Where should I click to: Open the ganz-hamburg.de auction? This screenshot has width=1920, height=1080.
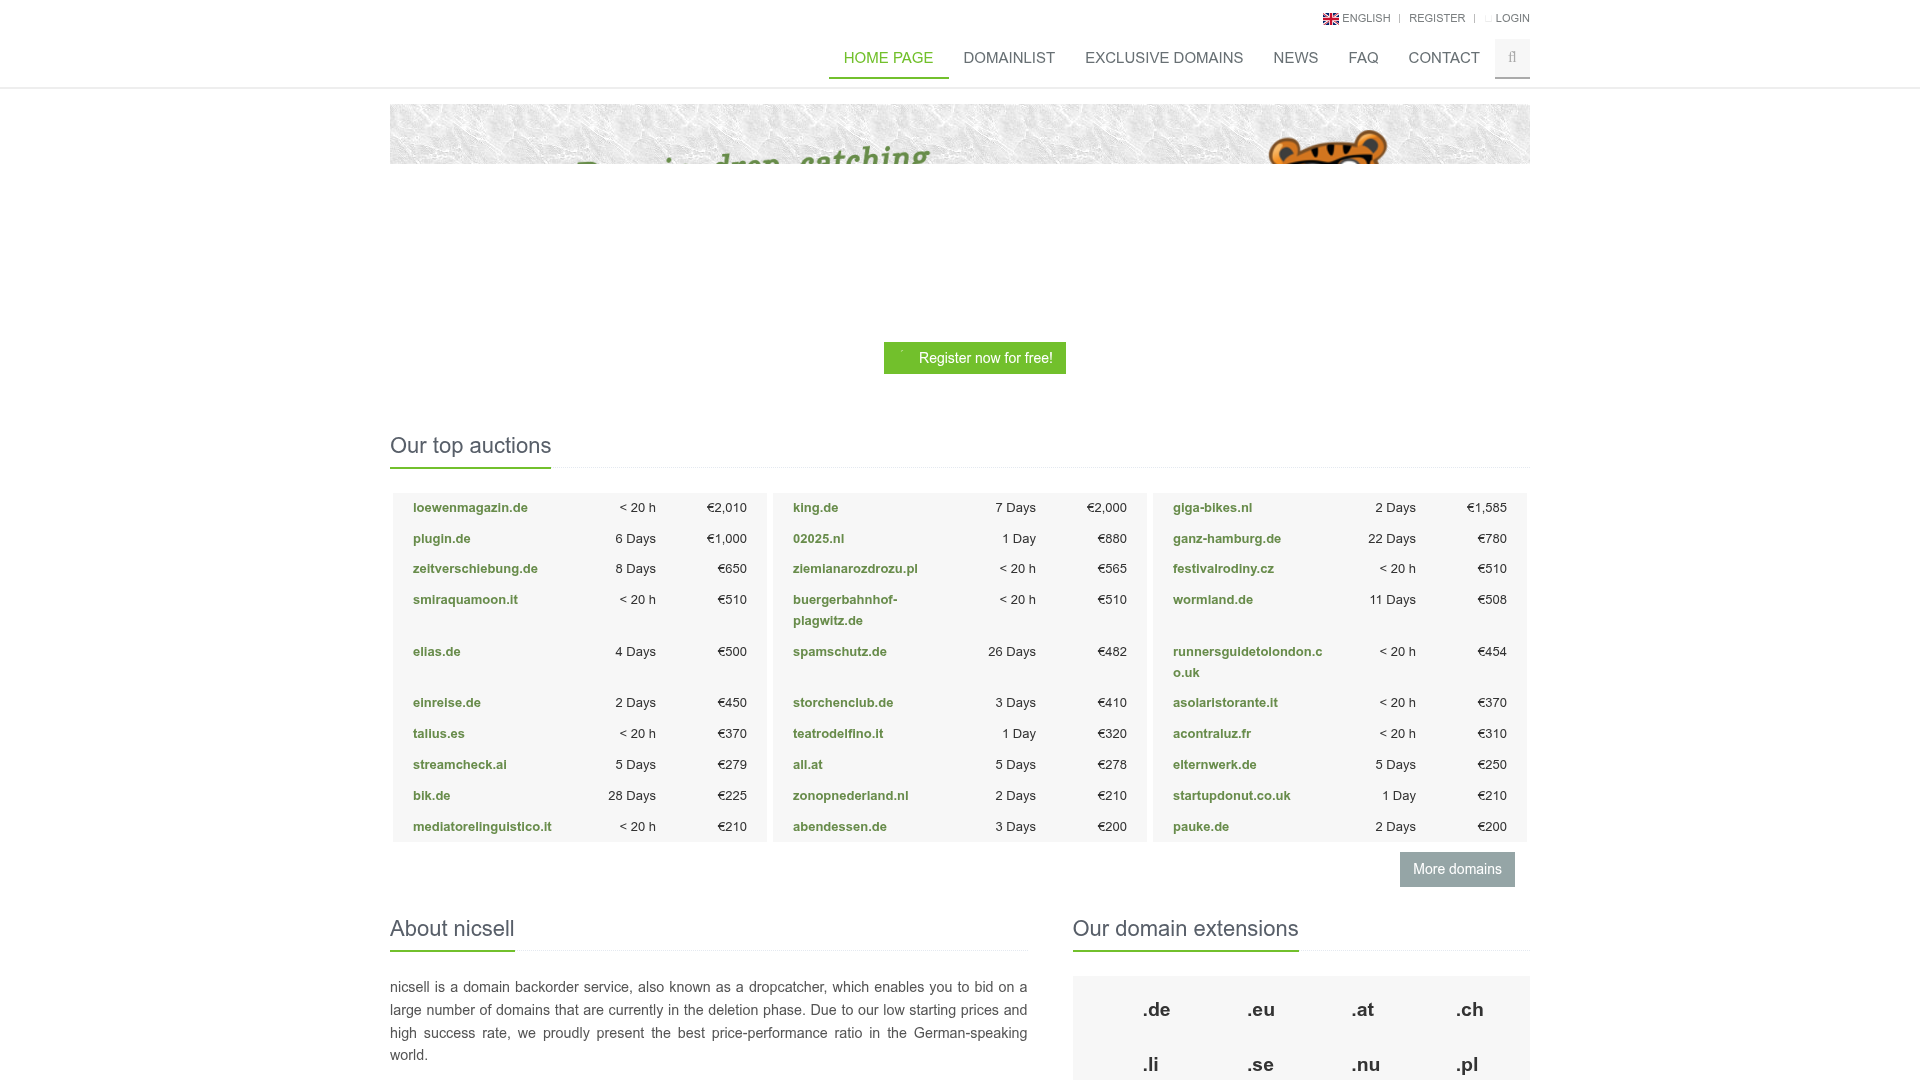[x=1226, y=539]
